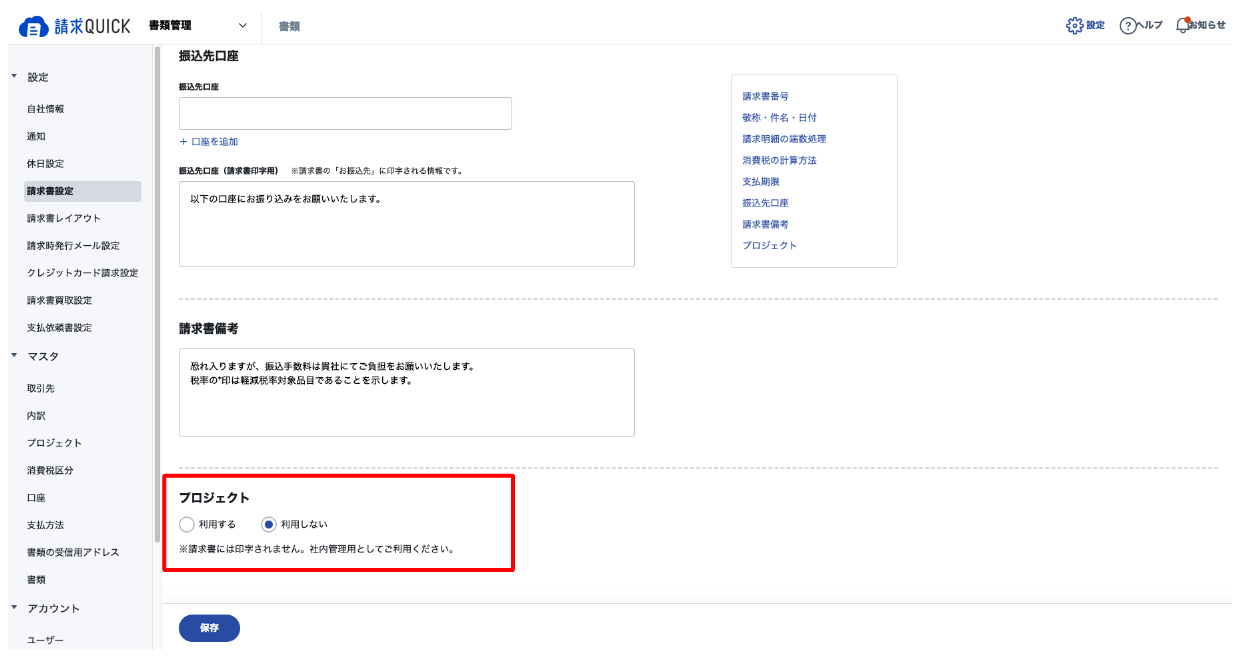This screenshot has height=657, width=1237.
Task: Jump to 請求書備考 section link
Action: point(765,224)
